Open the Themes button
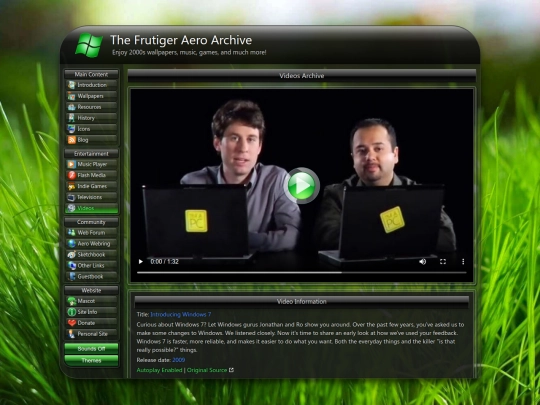 tap(91, 360)
